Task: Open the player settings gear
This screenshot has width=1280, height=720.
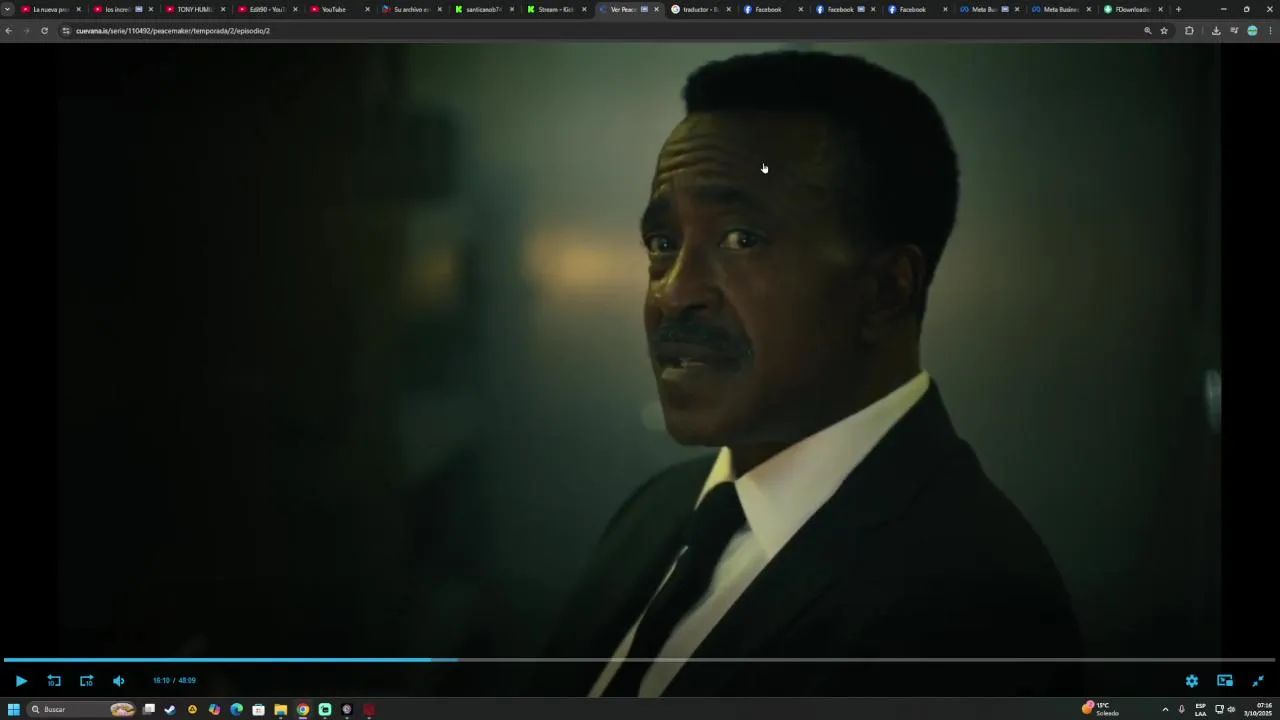Action: (x=1192, y=681)
